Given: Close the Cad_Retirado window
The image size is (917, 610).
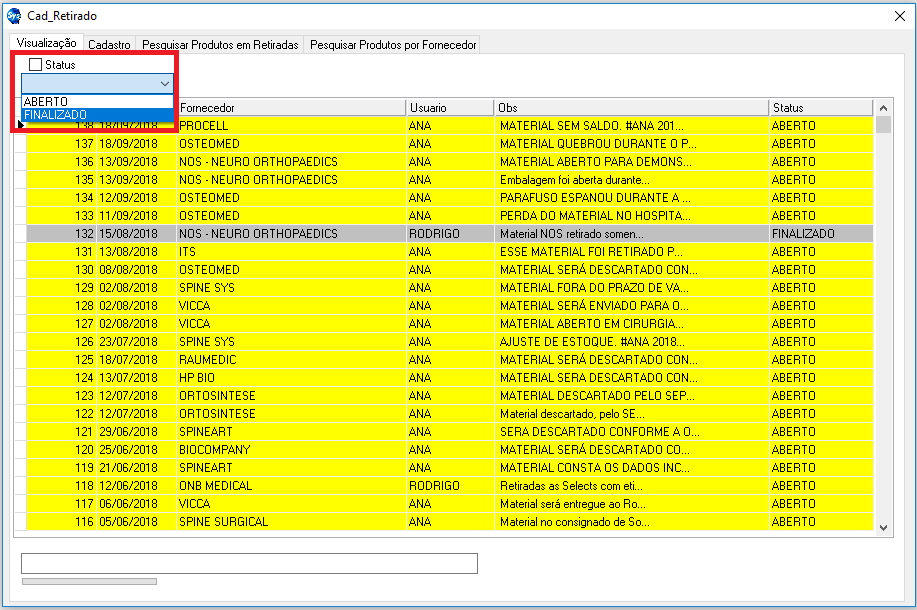Looking at the screenshot, I should tap(898, 16).
